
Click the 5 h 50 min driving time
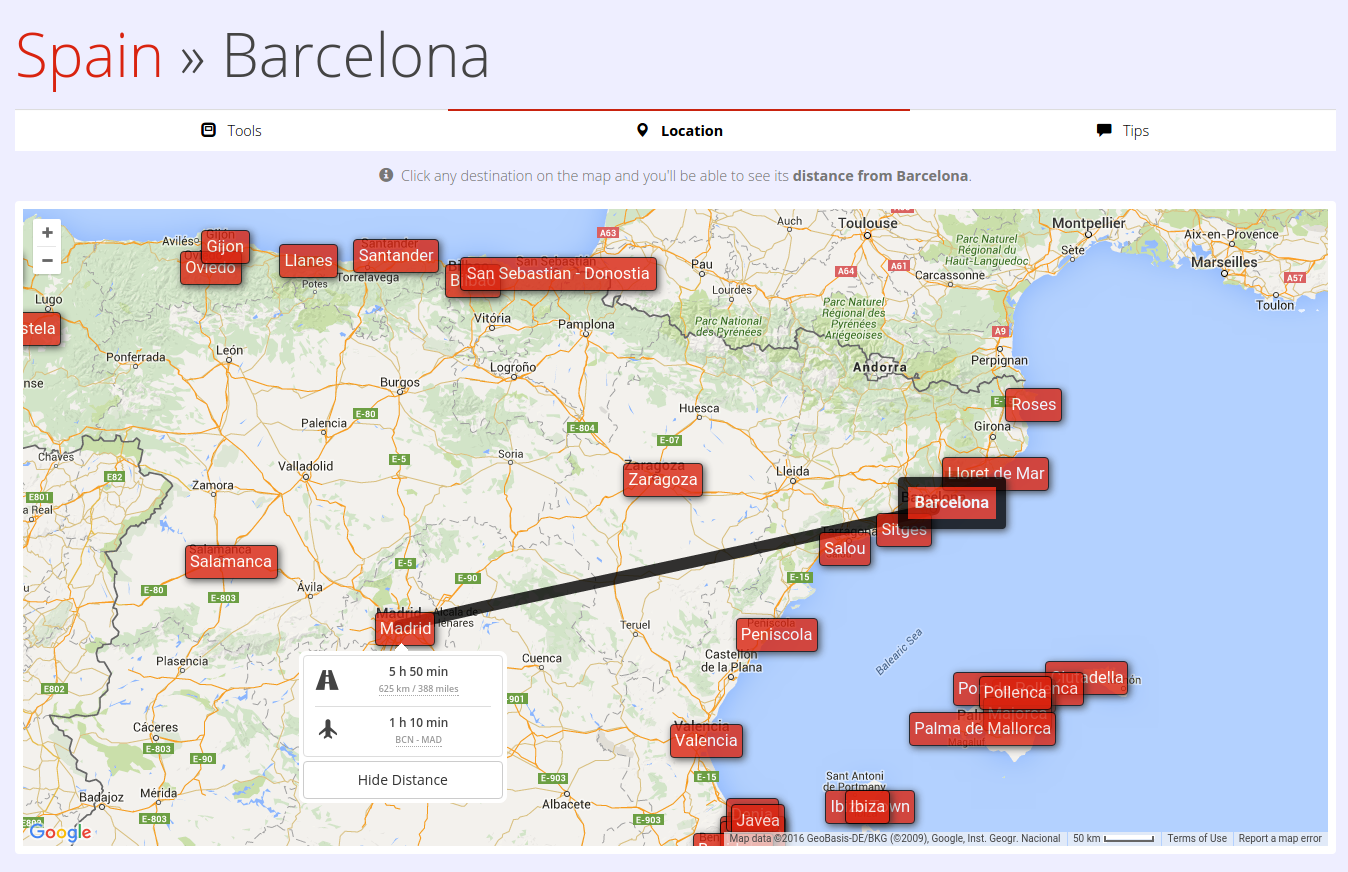click(x=418, y=672)
